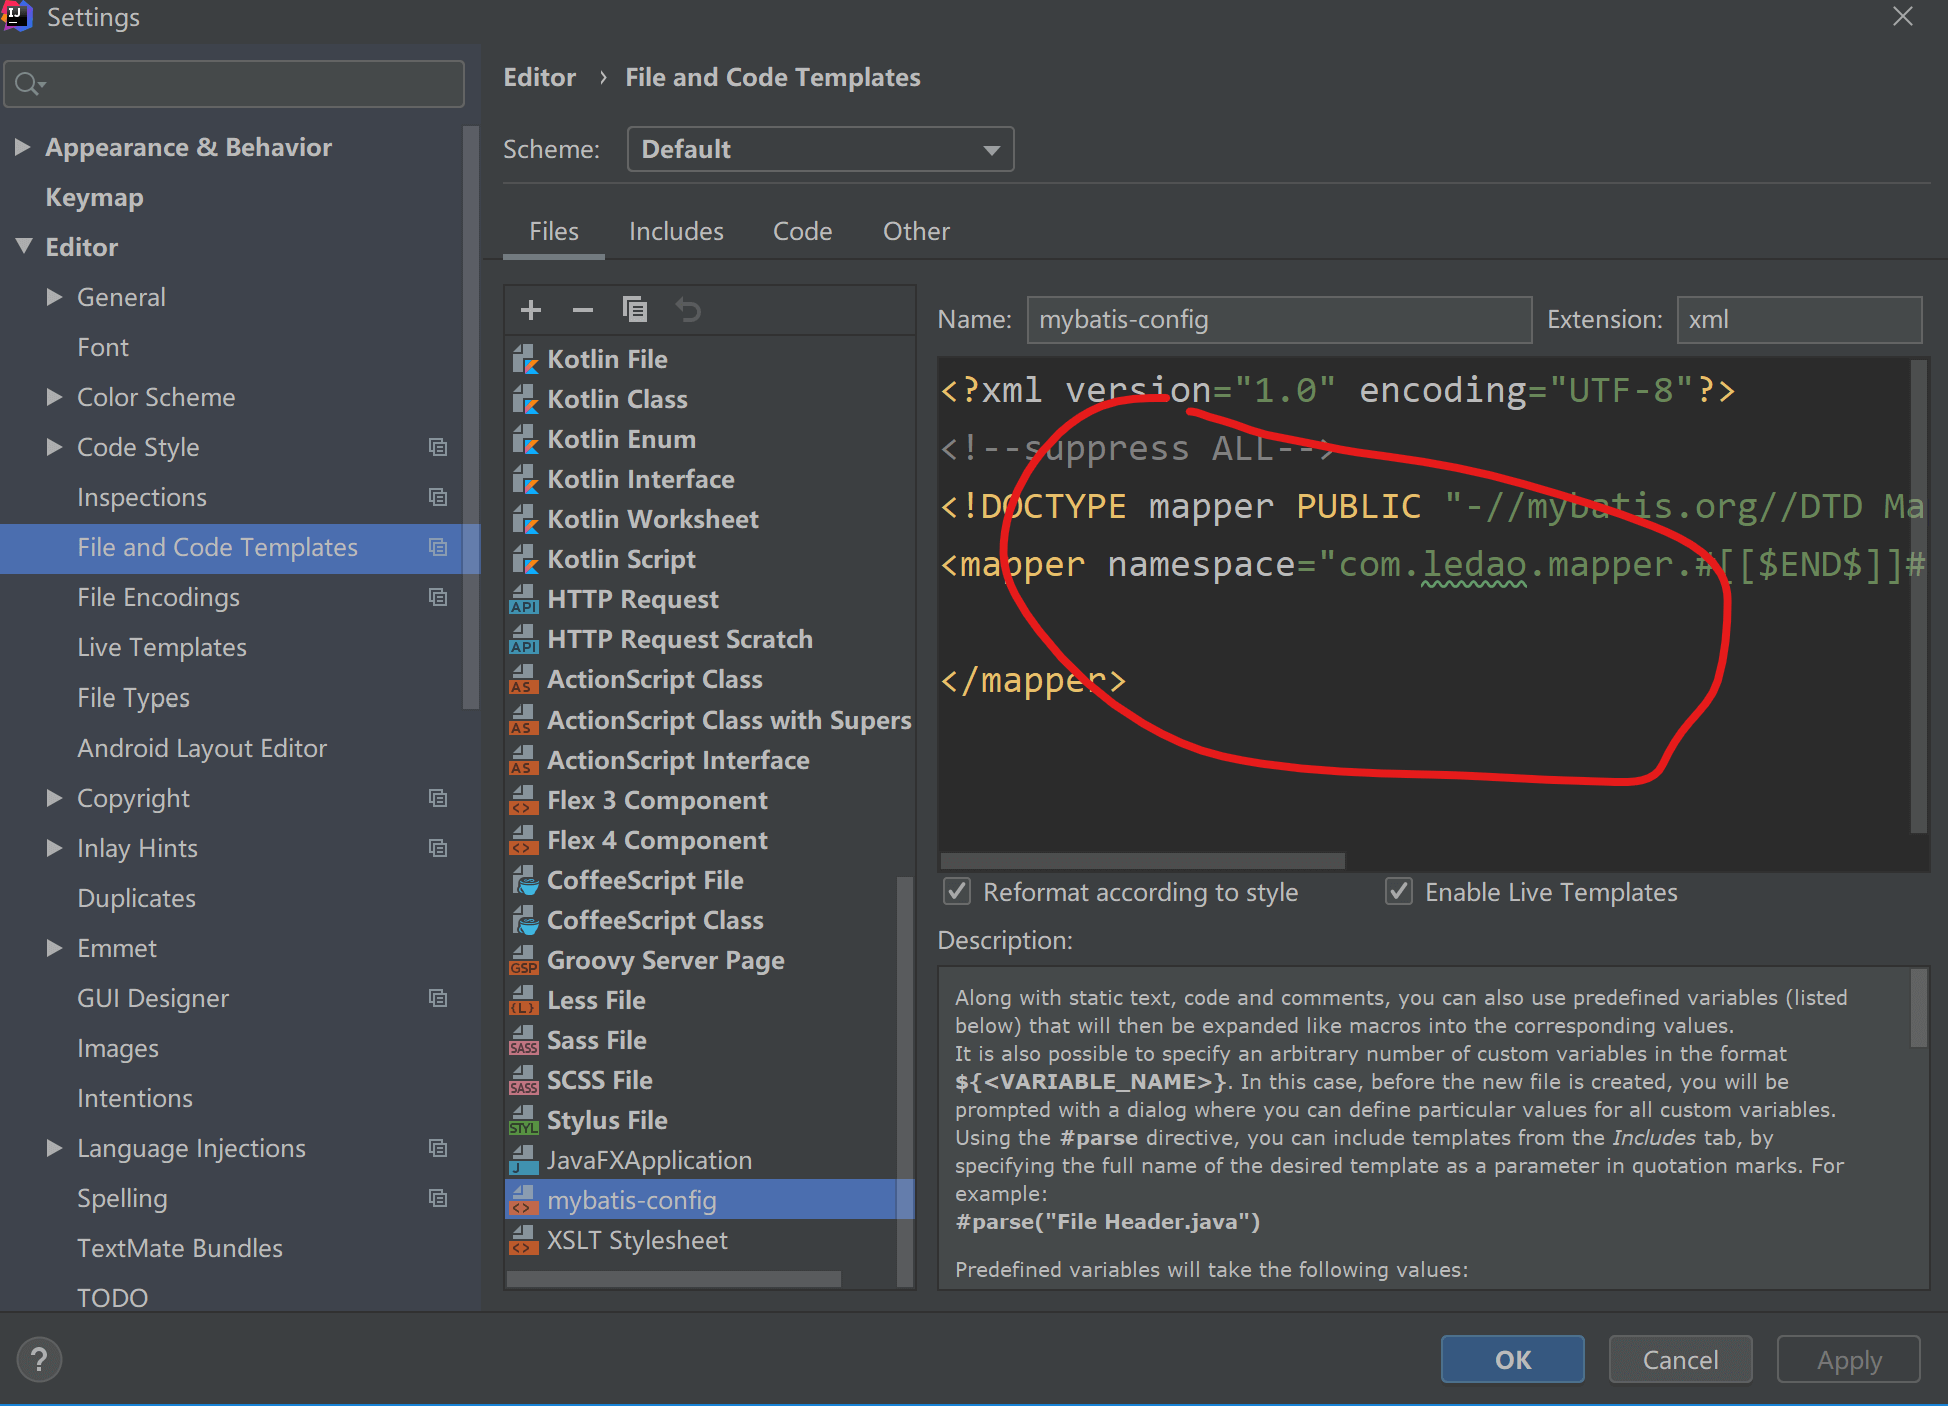Add a new file template
Screen dimensions: 1948x1406
[530, 310]
